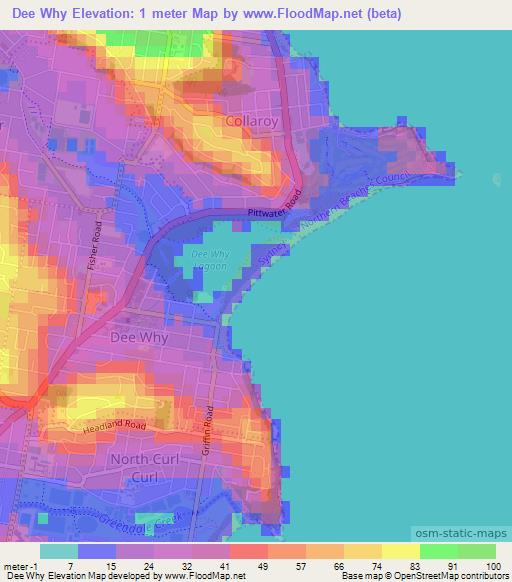The width and height of the screenshot is (512, 582).
Task: Click the orange 66 meter legend swatch
Action: pos(325,551)
